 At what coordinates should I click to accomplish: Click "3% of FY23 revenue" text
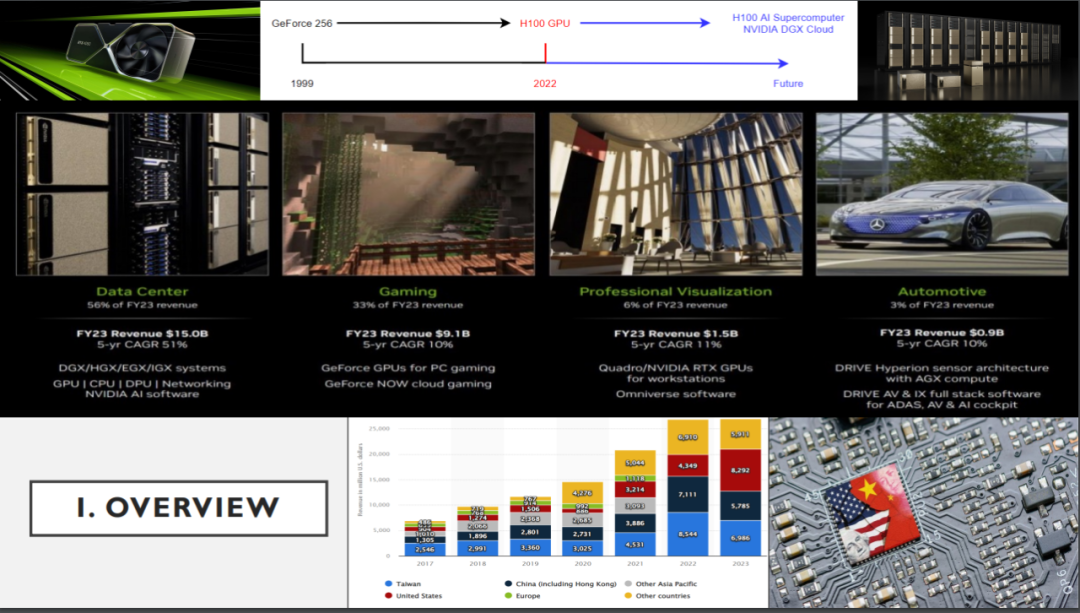942,305
